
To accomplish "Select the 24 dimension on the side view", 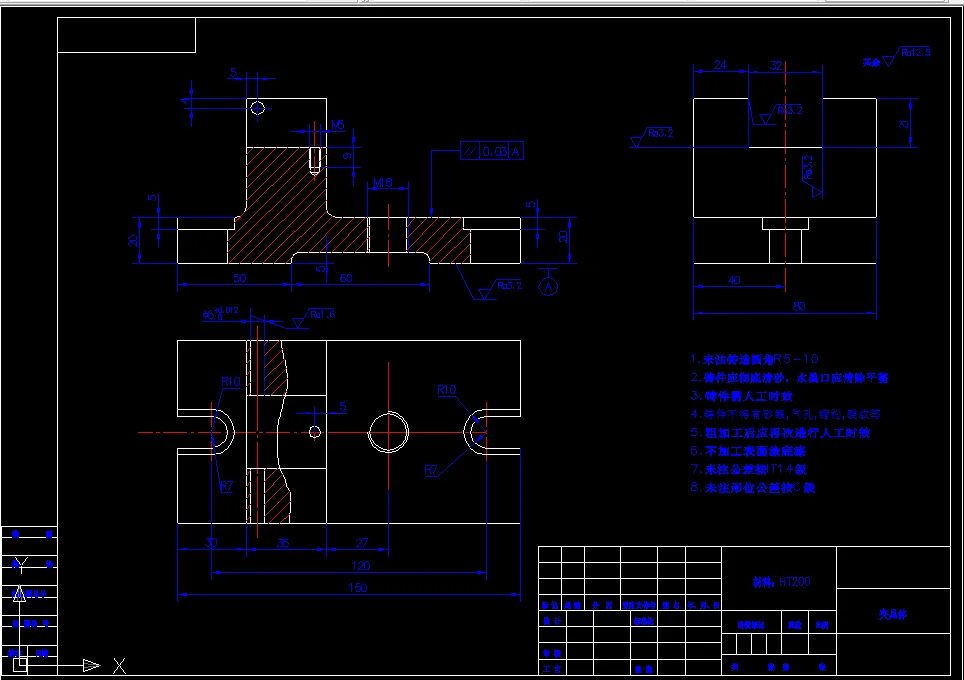I will (720, 65).
